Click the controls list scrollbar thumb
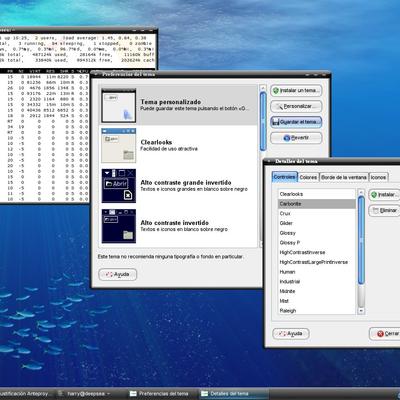This screenshot has height=400, width=400. tap(361, 240)
